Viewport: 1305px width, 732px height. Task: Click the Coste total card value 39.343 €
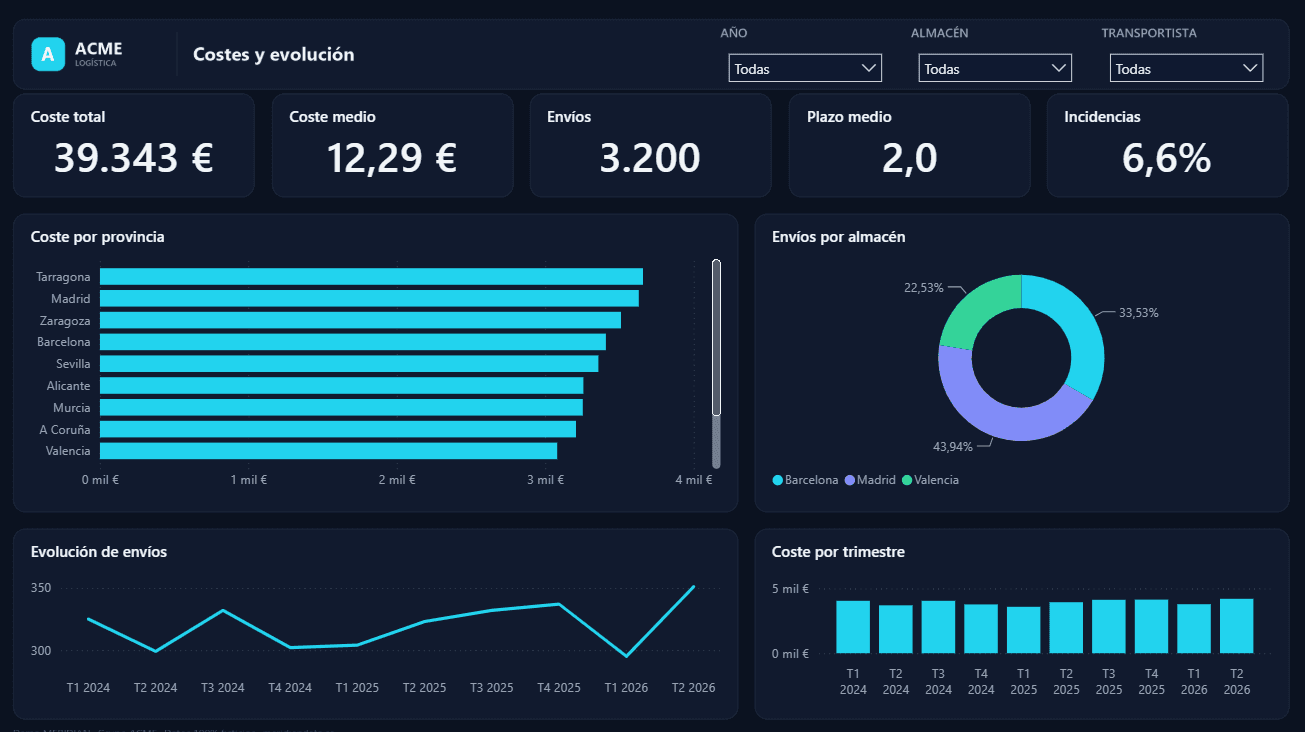click(x=133, y=158)
